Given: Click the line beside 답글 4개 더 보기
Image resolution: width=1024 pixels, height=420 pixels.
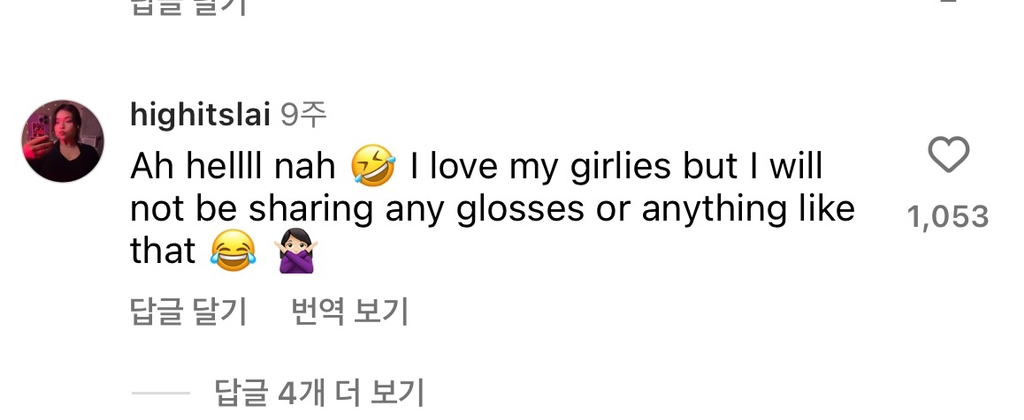Looking at the screenshot, I should pos(160,392).
